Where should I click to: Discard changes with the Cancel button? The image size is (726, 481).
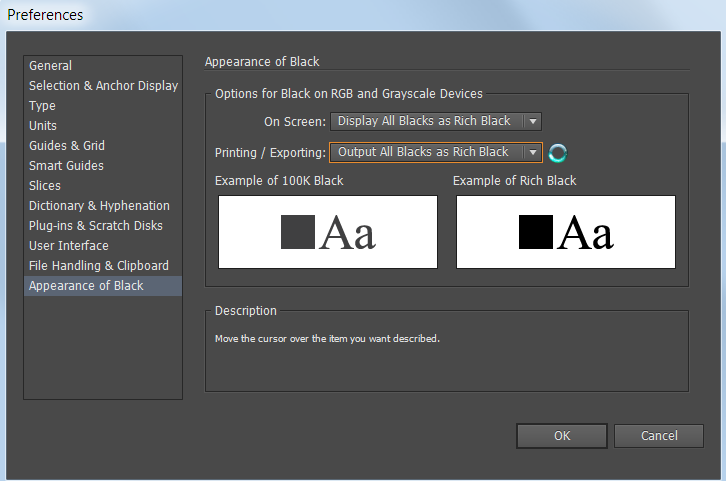click(659, 436)
